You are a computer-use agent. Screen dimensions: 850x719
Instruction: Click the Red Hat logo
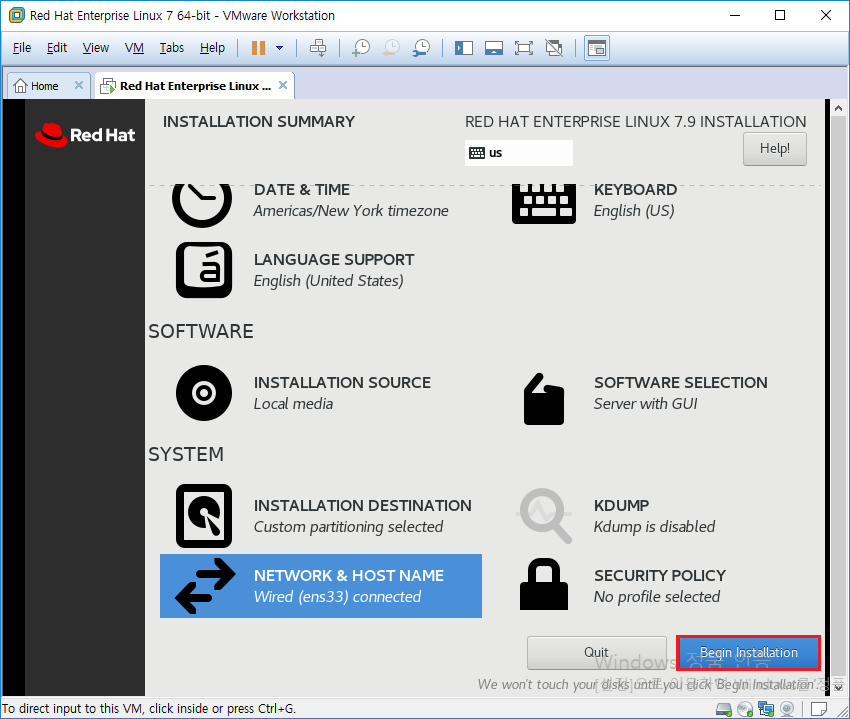coord(85,134)
